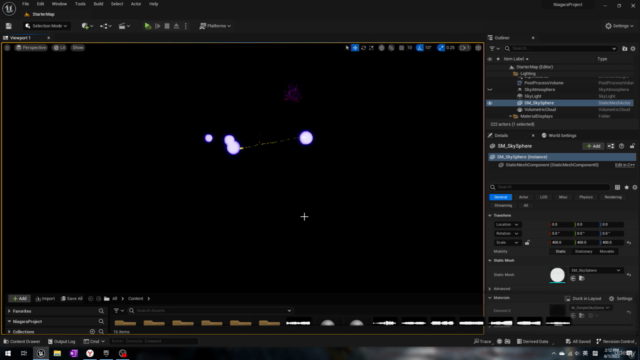Click the green Play button in toolbar
This screenshot has width=640, height=360.
[x=147, y=26]
